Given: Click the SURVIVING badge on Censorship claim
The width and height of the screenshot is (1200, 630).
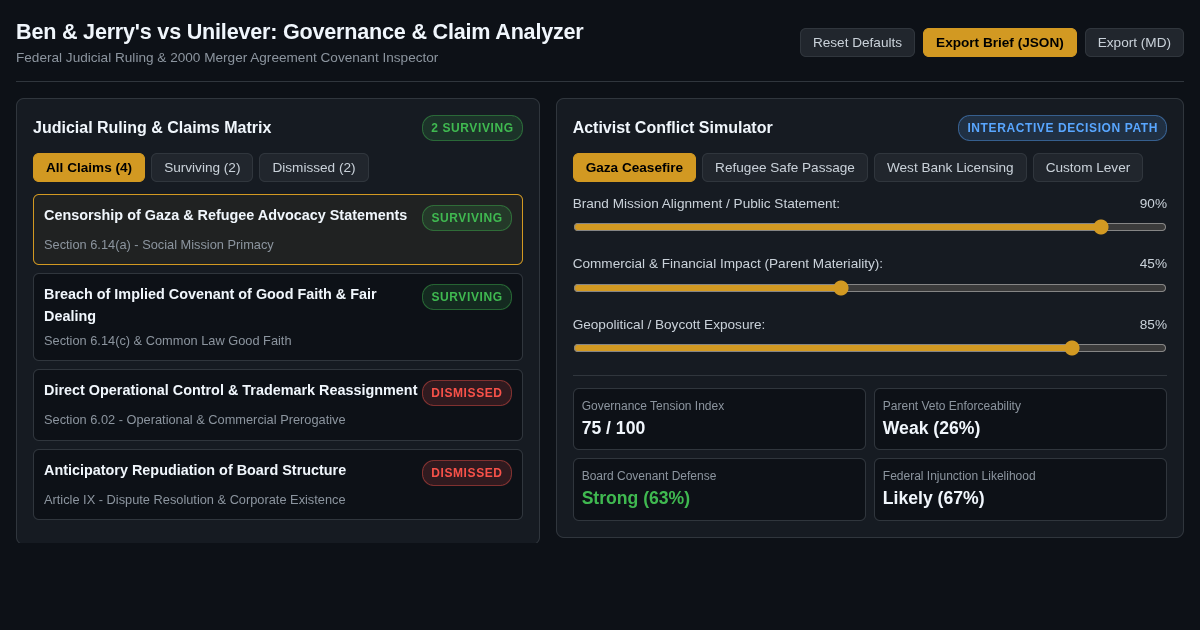Looking at the screenshot, I should pos(467,218).
